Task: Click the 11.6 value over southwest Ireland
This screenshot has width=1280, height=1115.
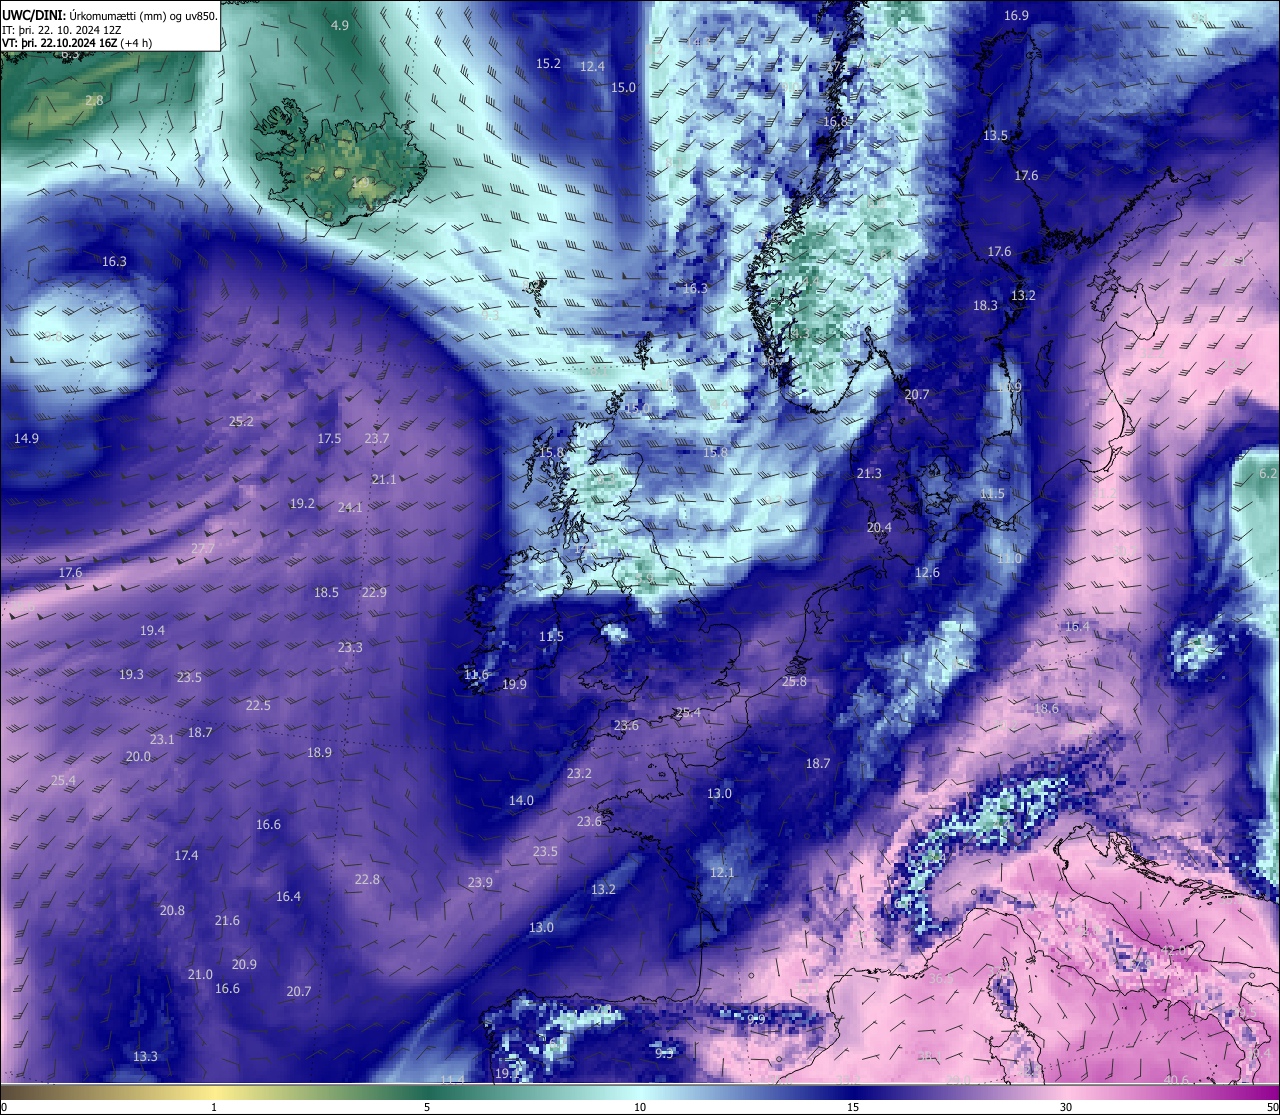Action: point(476,675)
